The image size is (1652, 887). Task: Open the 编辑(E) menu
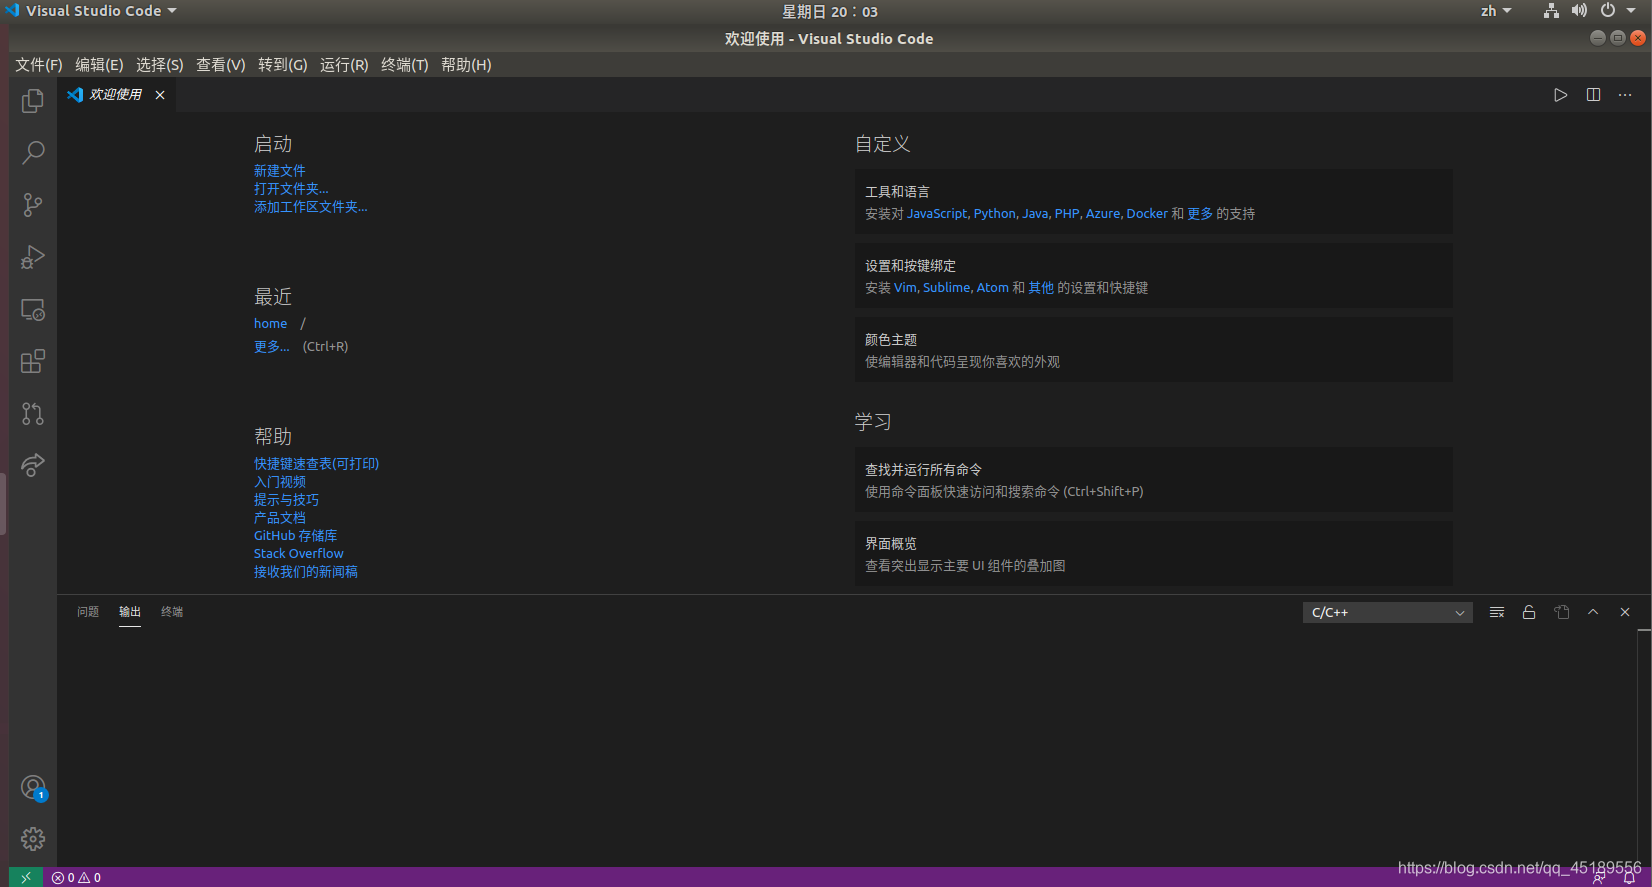(99, 65)
